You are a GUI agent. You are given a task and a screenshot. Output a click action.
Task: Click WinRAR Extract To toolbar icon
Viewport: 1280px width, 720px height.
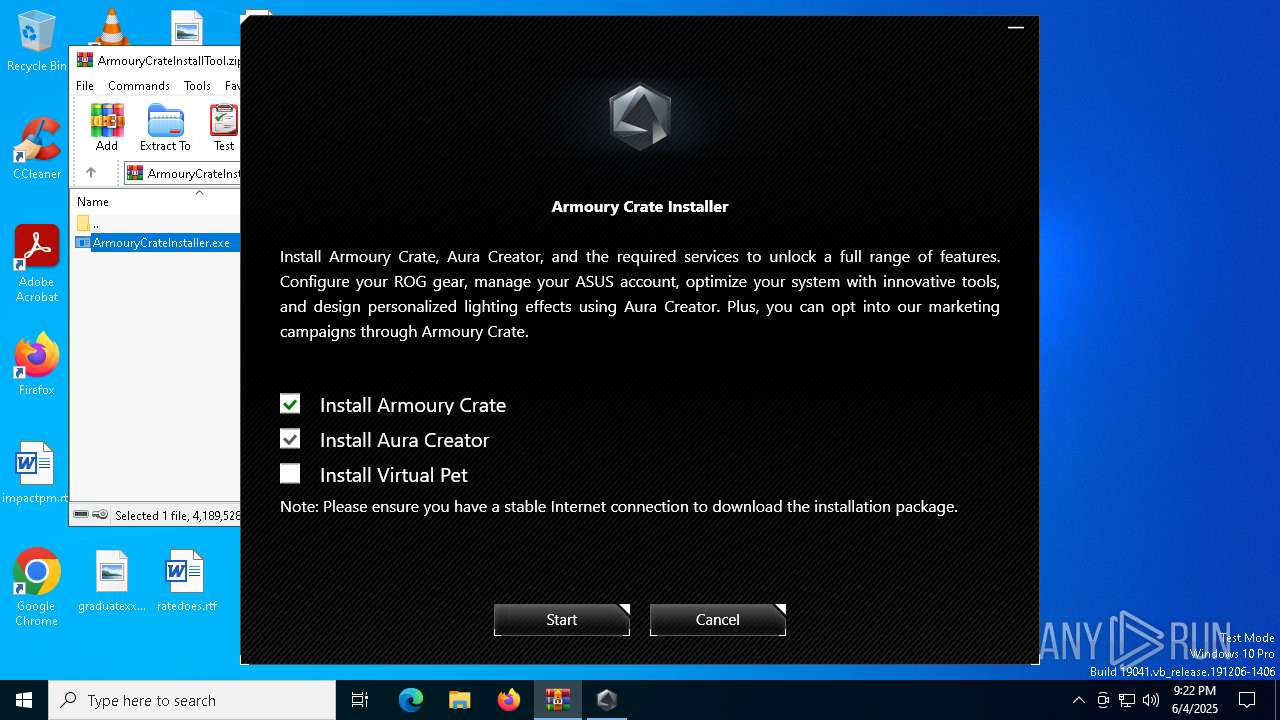point(165,127)
